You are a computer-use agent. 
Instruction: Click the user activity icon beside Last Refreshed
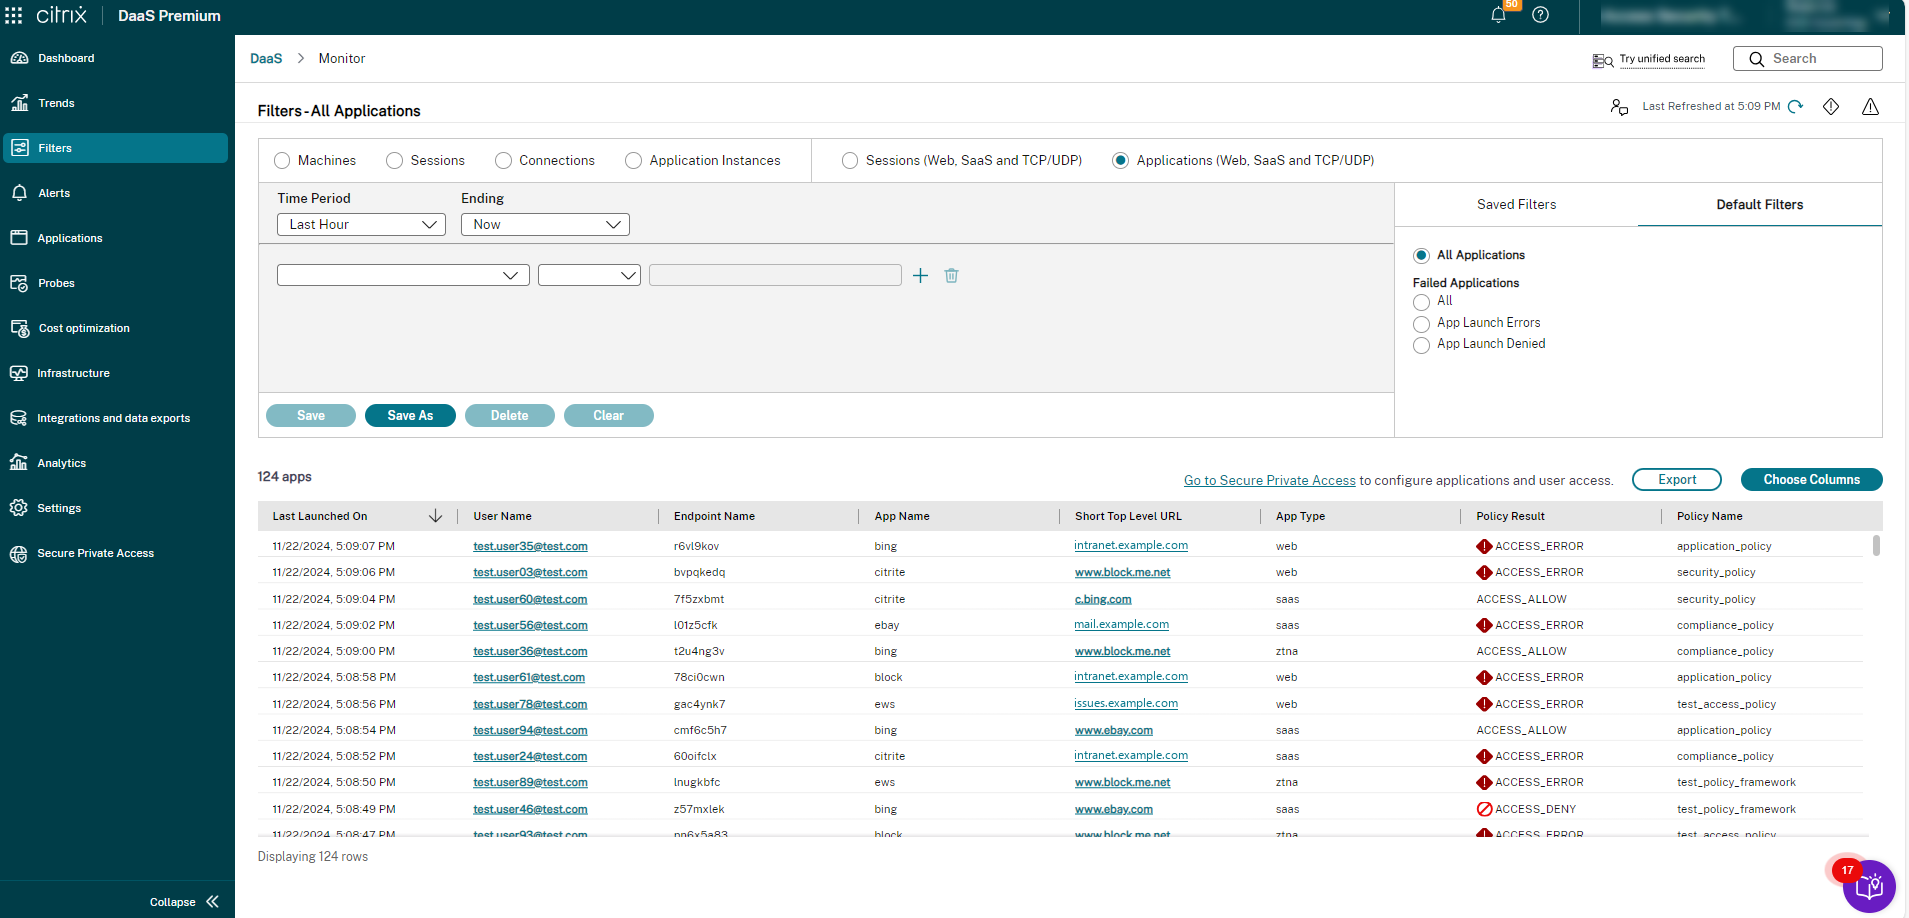[1619, 106]
